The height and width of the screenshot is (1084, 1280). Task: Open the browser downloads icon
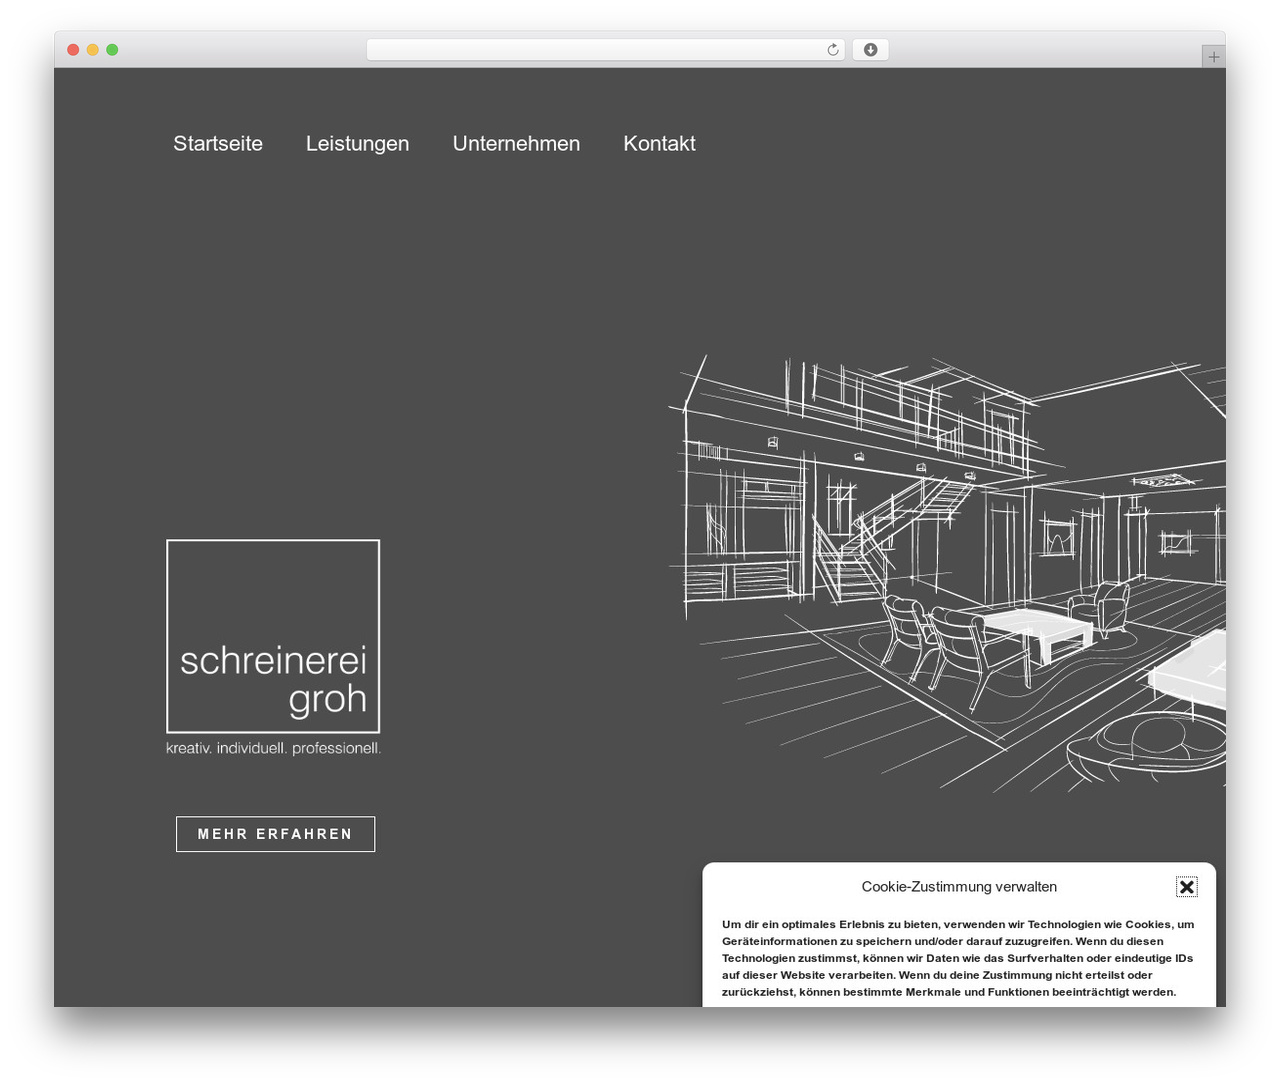[x=870, y=50]
